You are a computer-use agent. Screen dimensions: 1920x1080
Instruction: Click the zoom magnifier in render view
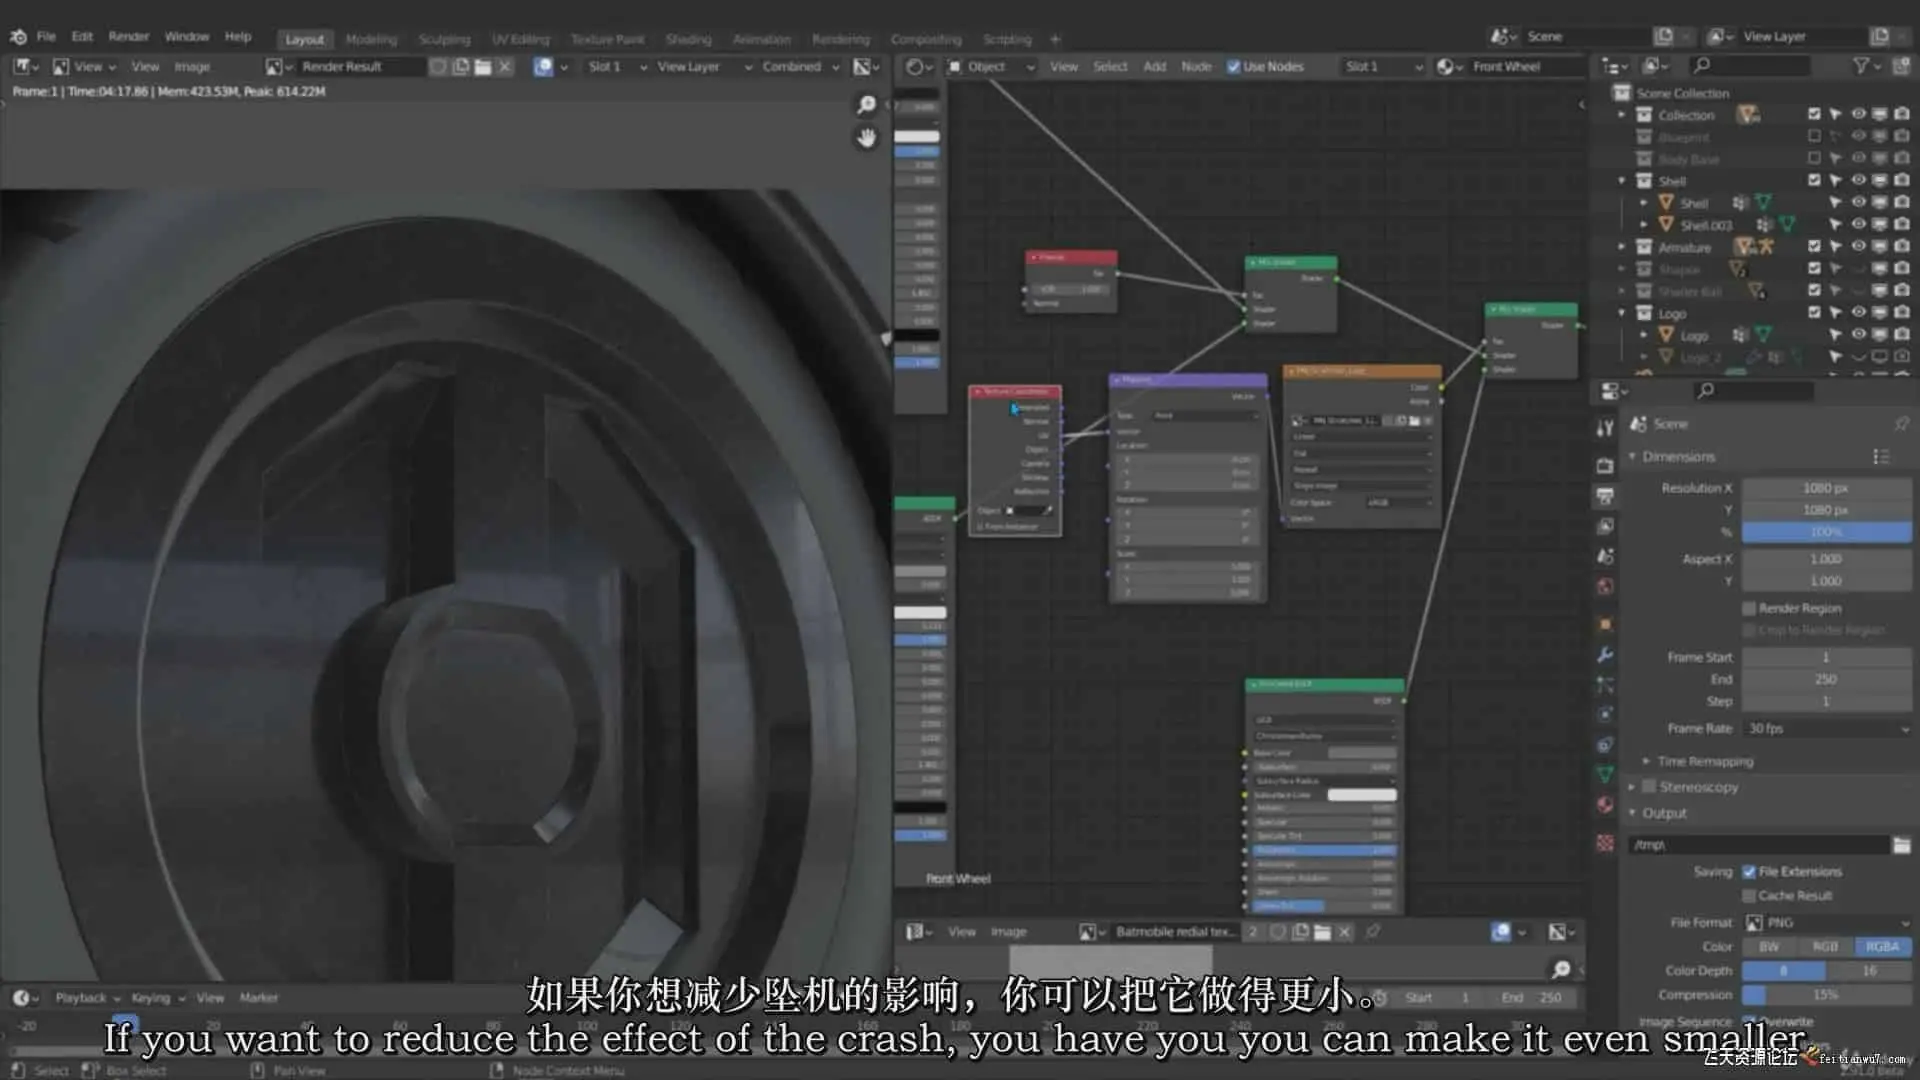click(x=866, y=105)
